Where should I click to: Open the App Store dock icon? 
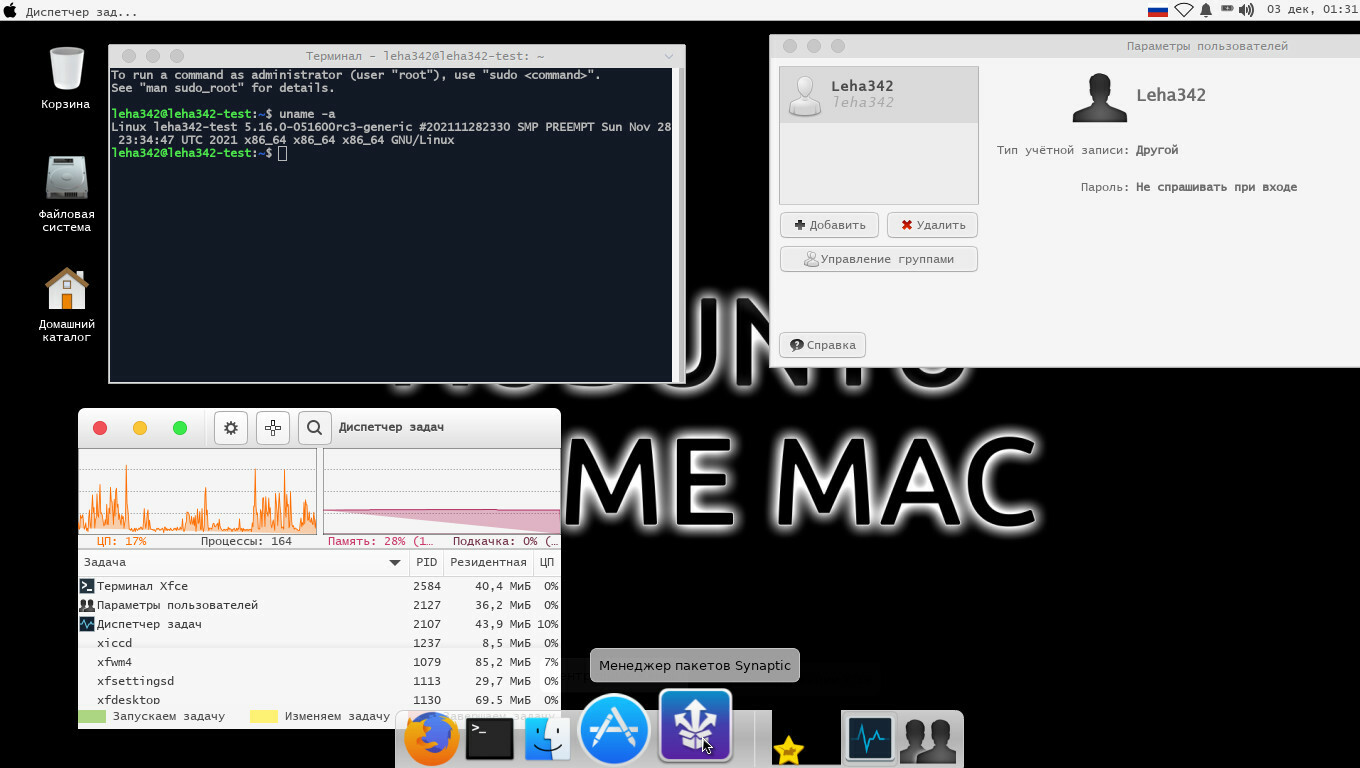pos(614,730)
